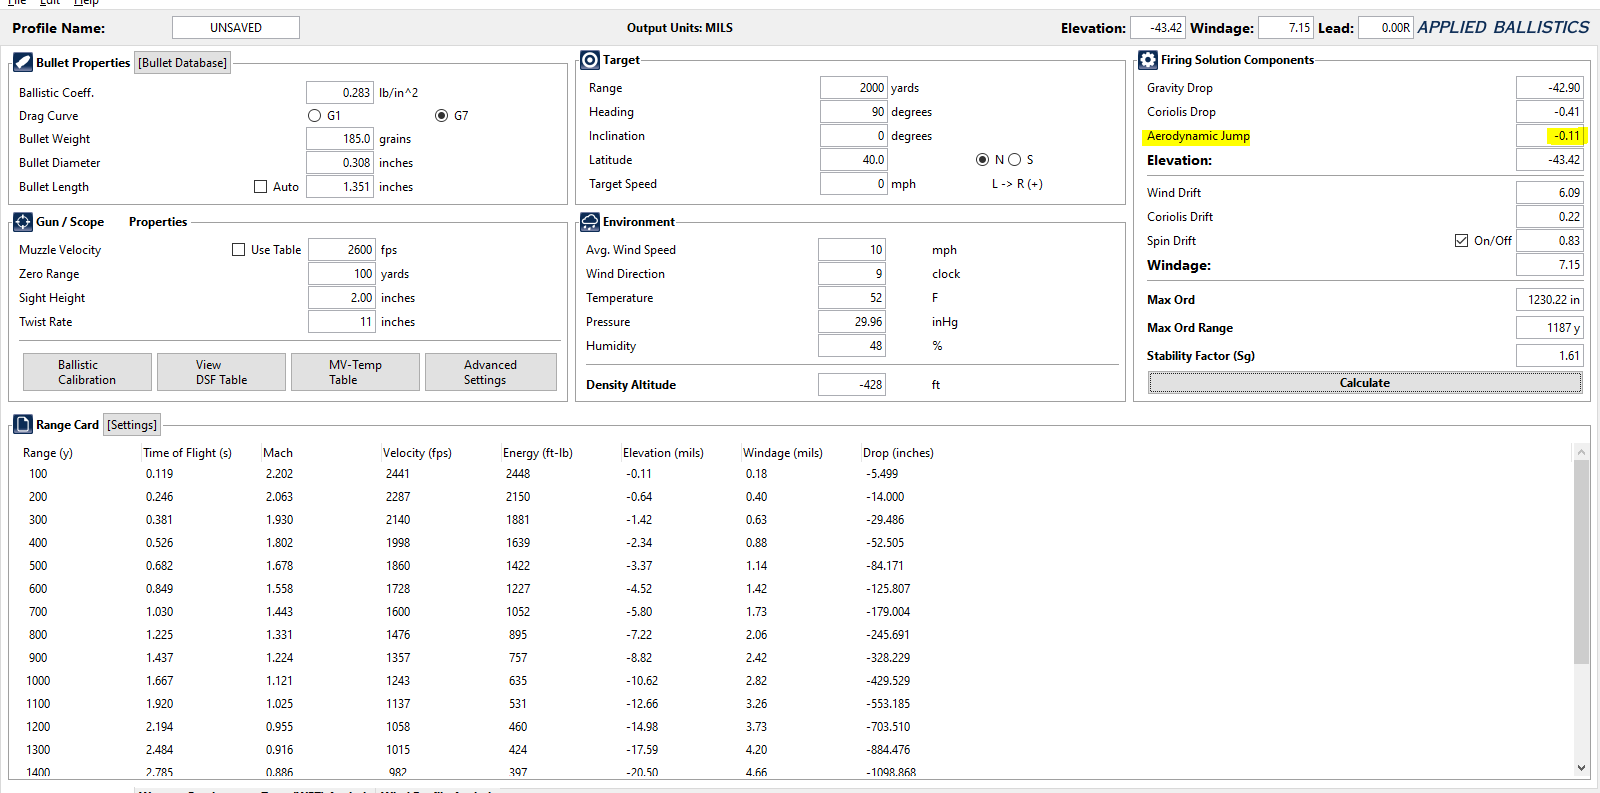Viewport: 1600px width, 793px height.
Task: Click the Environment cloud icon
Action: pos(590,222)
